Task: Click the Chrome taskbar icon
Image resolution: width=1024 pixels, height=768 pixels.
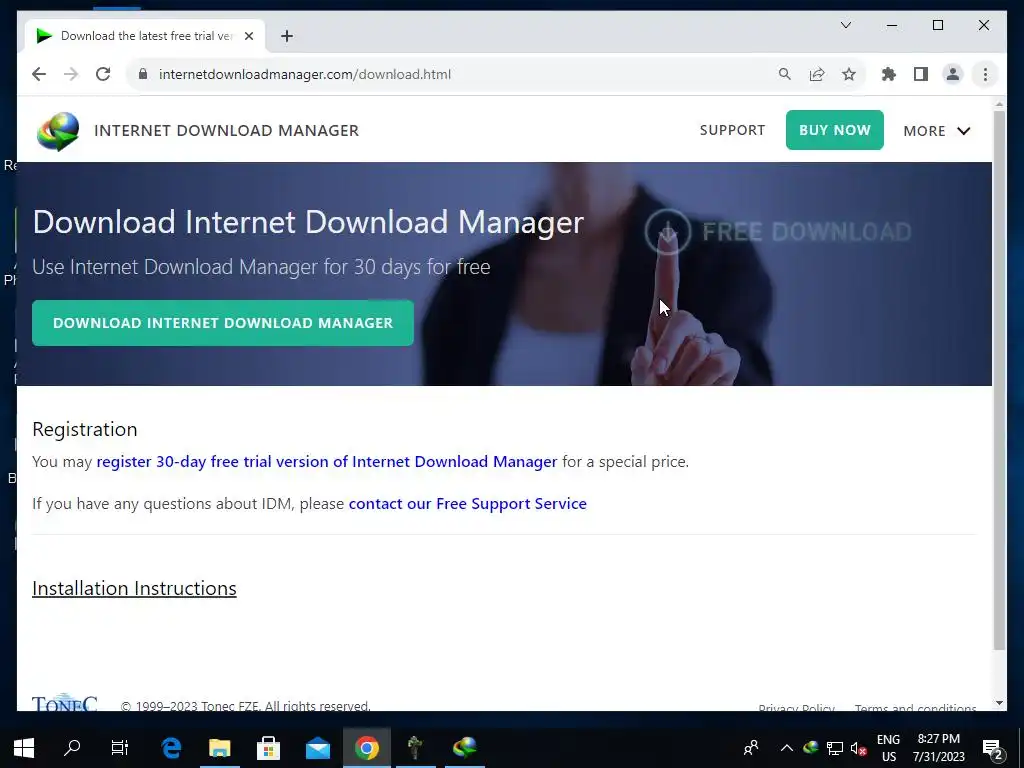Action: [x=366, y=748]
